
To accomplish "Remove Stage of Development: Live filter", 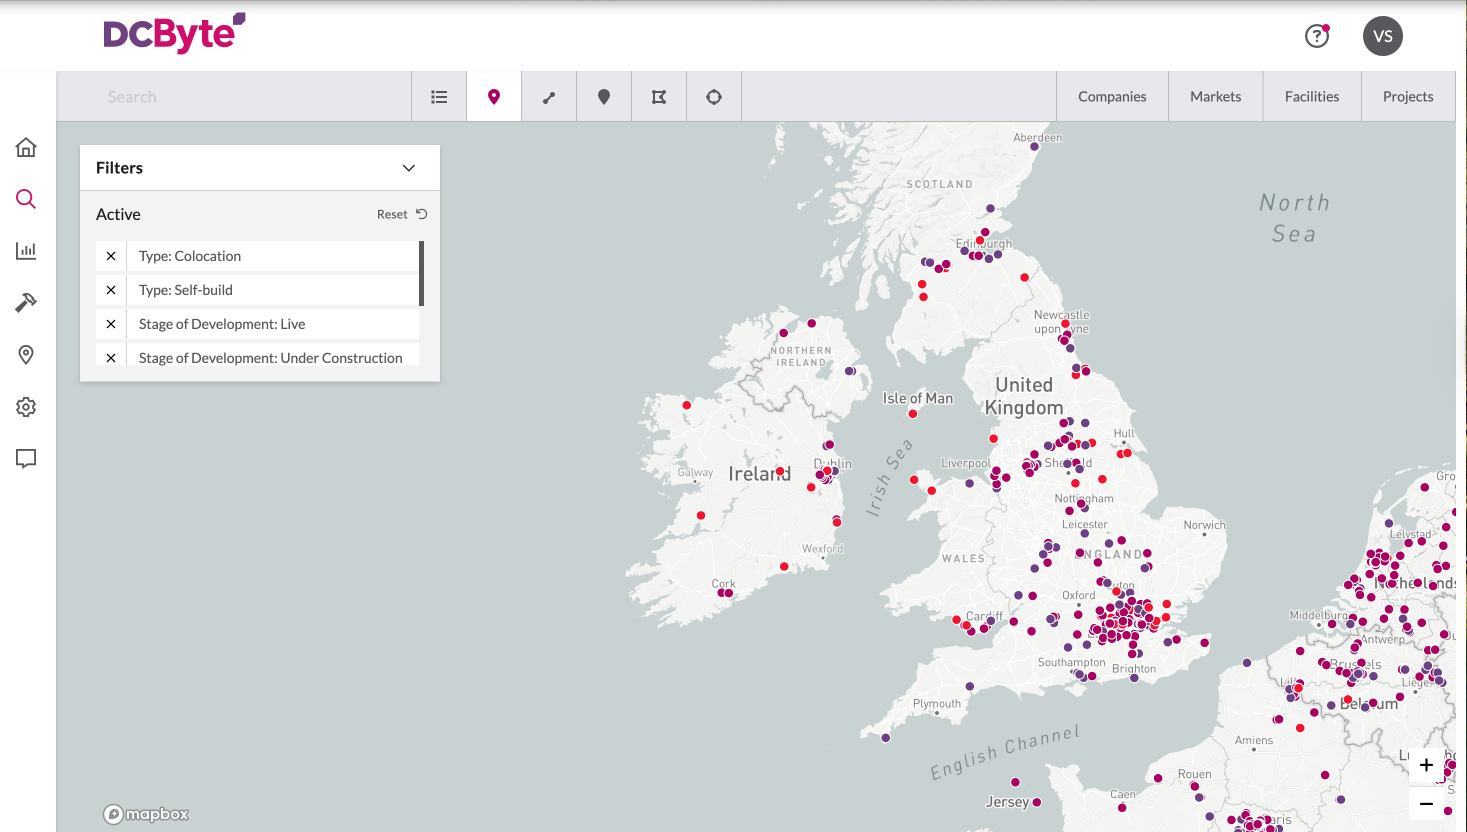I will point(111,324).
